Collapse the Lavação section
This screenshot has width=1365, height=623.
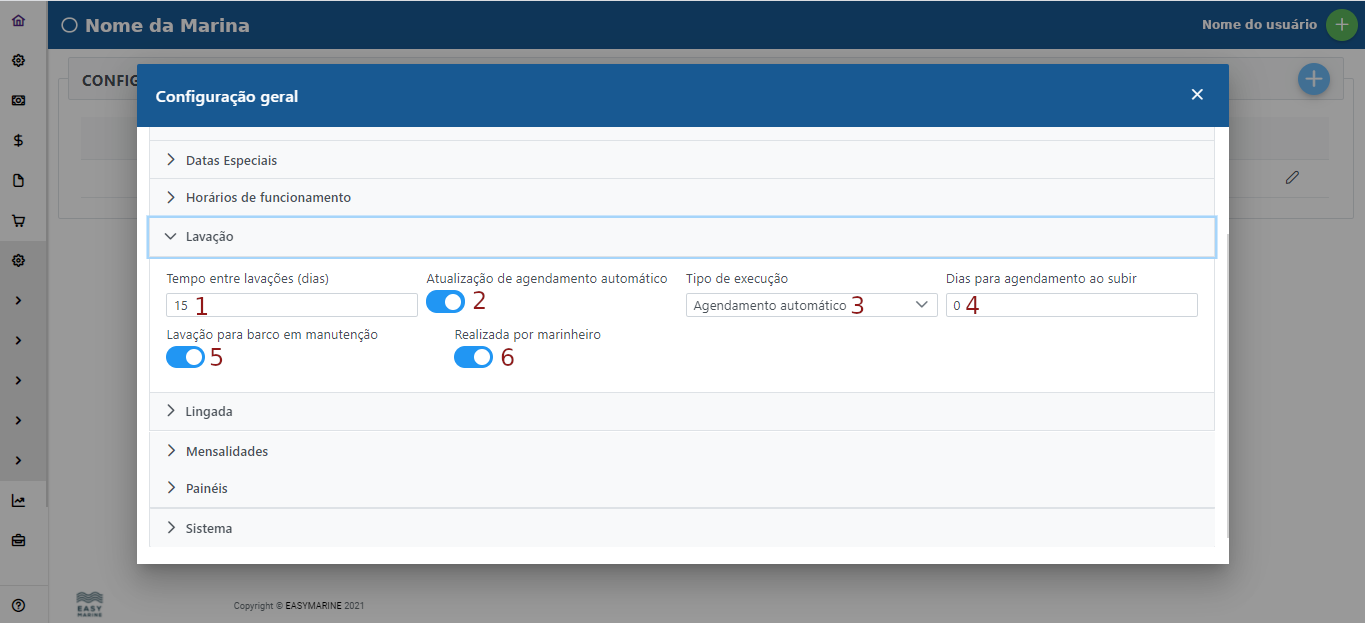pos(210,237)
